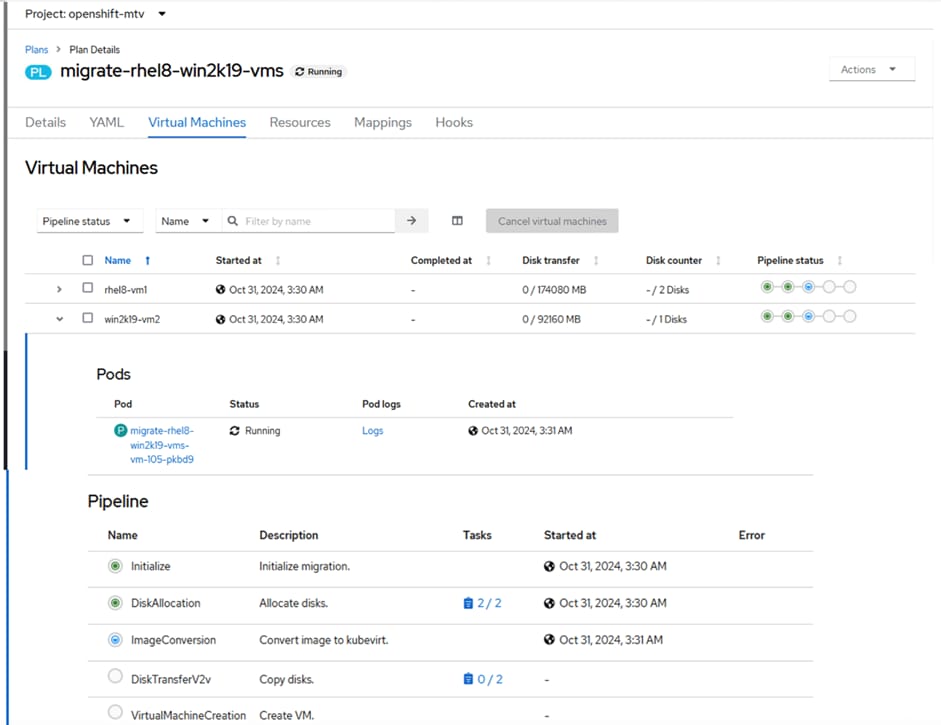Click globe icon in ImageConversion Started at

pyautogui.click(x=549, y=640)
